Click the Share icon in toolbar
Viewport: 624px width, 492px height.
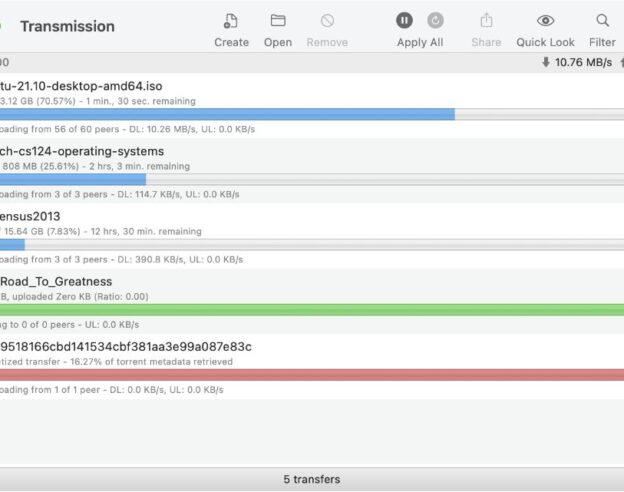[486, 20]
